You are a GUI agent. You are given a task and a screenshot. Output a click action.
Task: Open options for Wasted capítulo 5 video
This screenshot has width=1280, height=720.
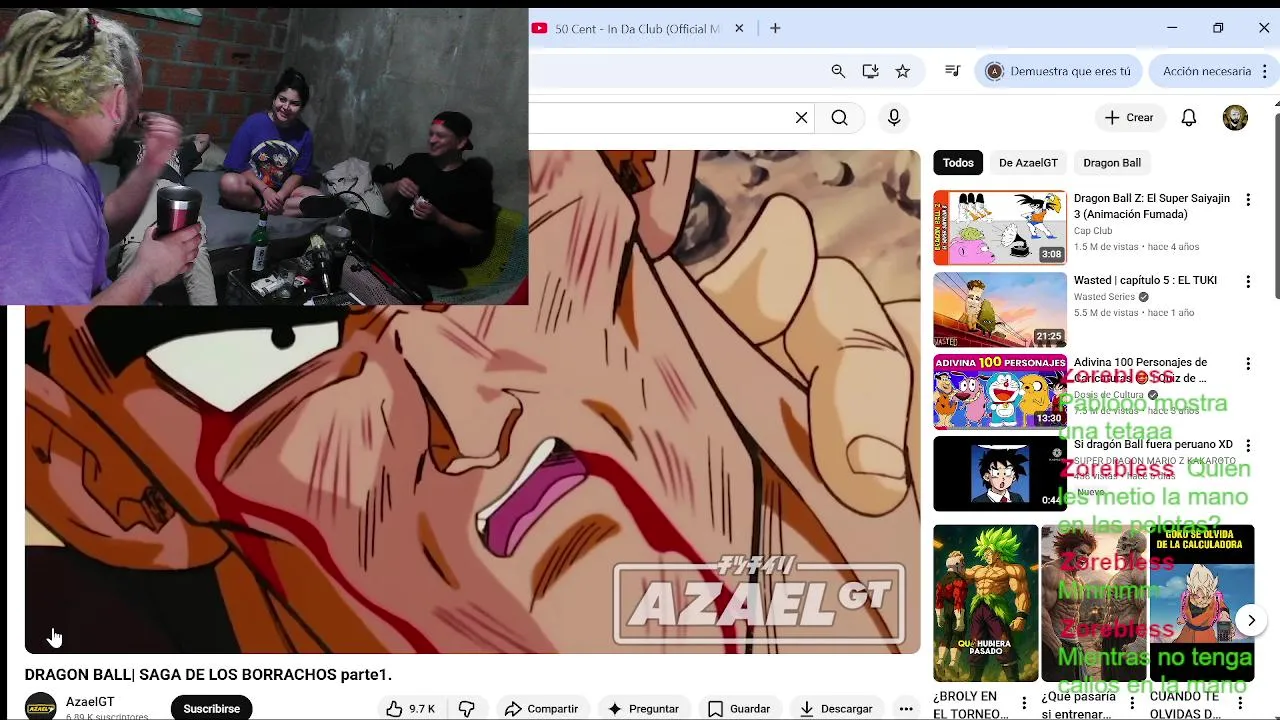[x=1248, y=282]
